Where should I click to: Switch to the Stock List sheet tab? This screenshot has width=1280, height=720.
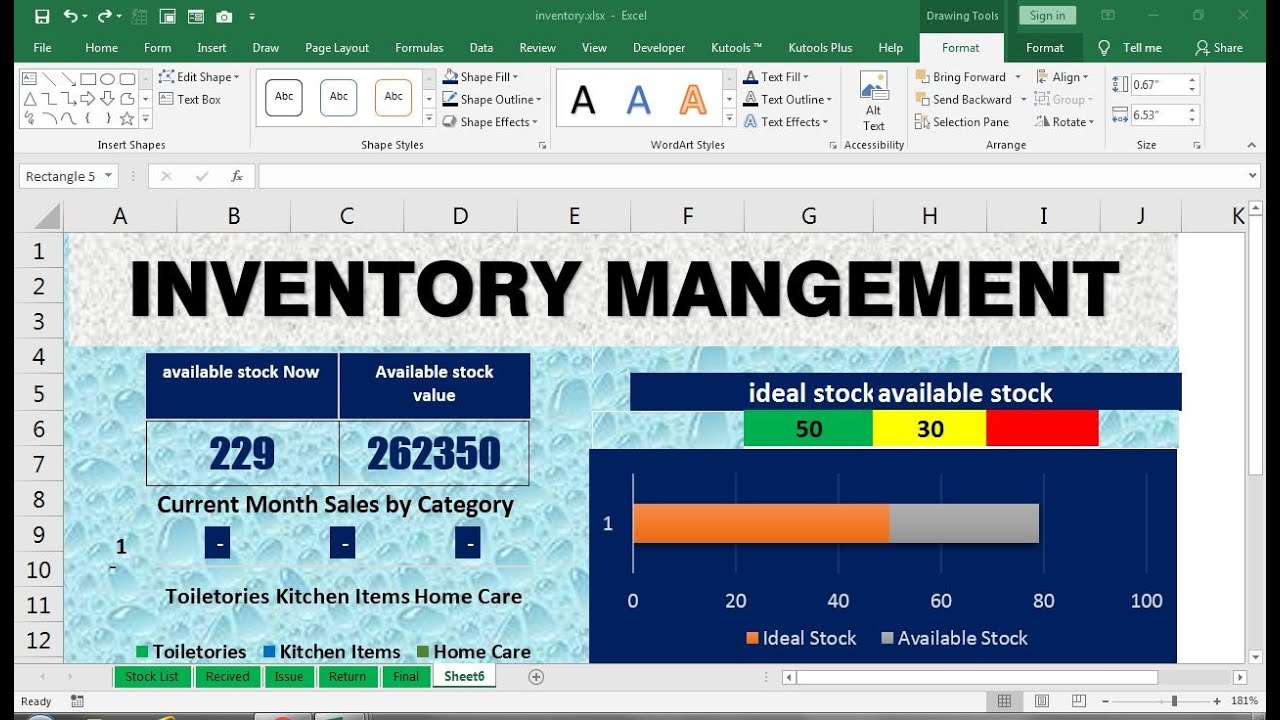(152, 677)
